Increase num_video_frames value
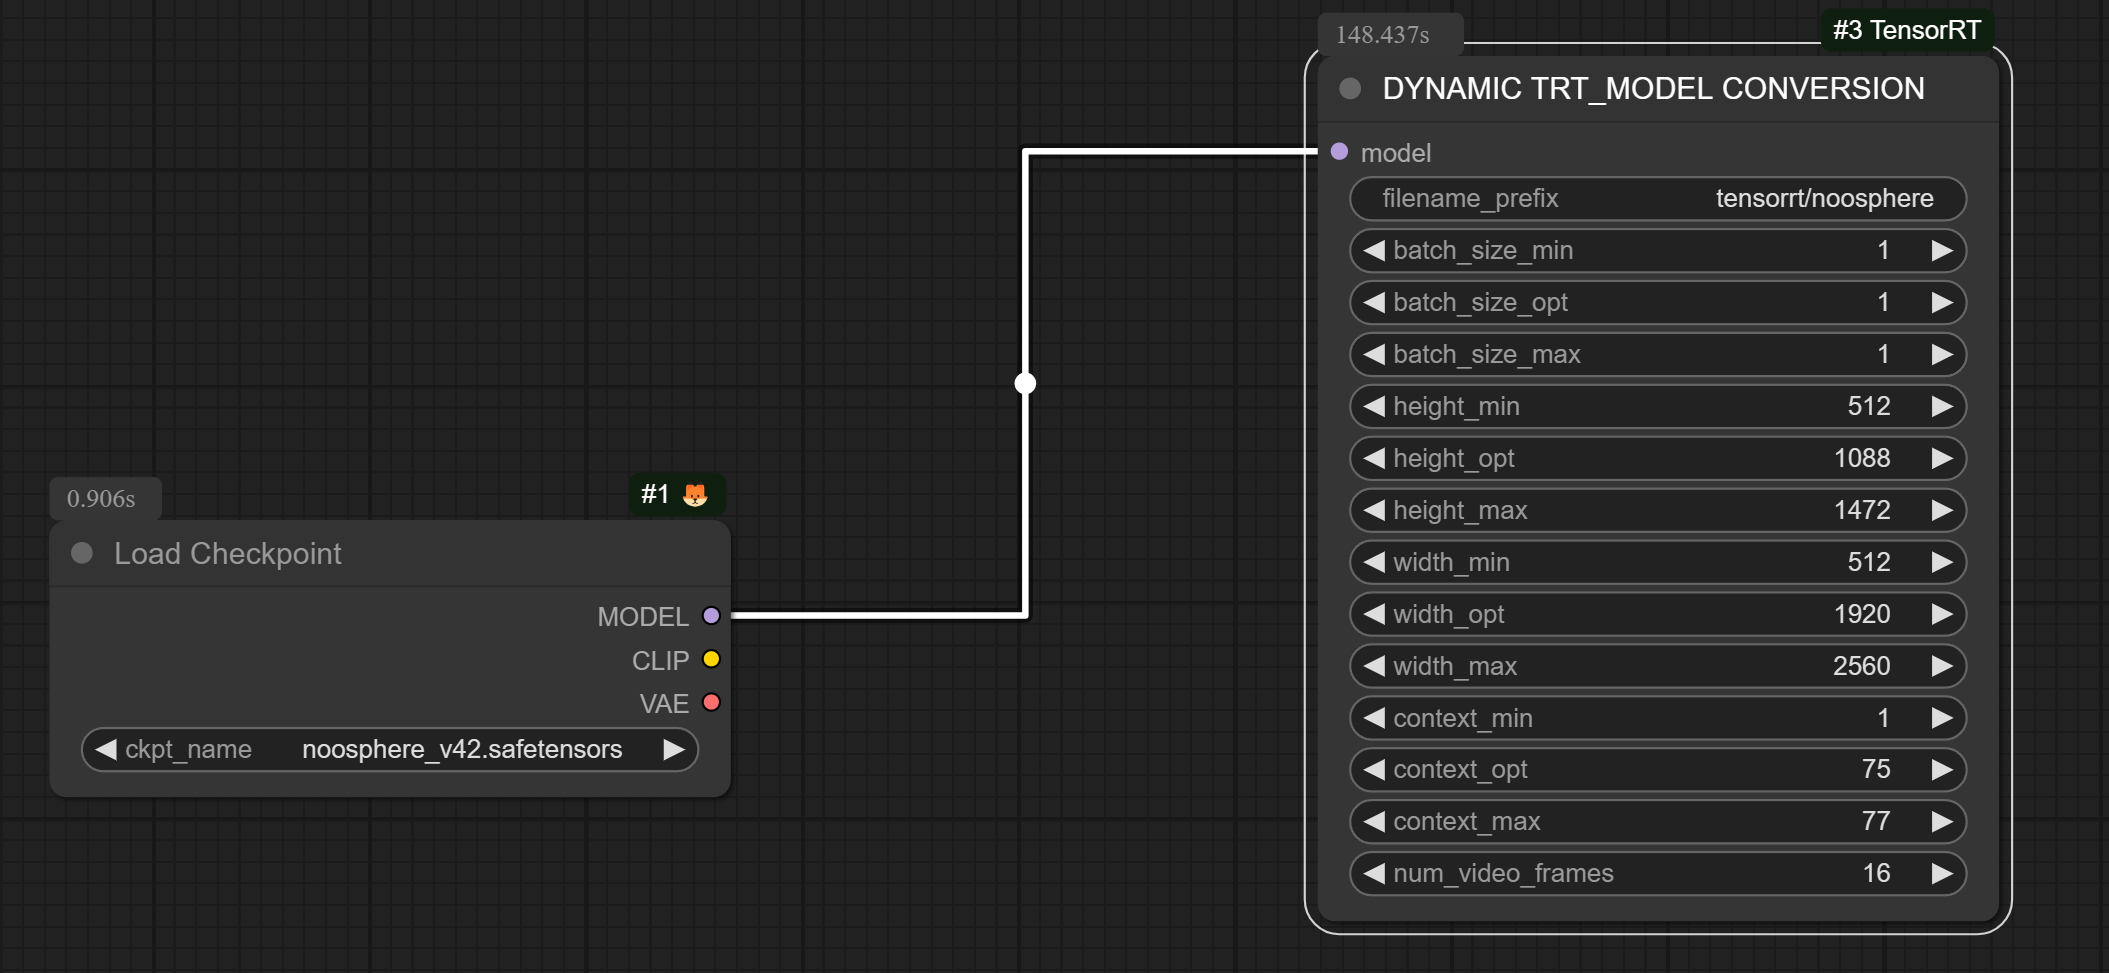Screen dimensions: 2109x973 coord(1942,873)
